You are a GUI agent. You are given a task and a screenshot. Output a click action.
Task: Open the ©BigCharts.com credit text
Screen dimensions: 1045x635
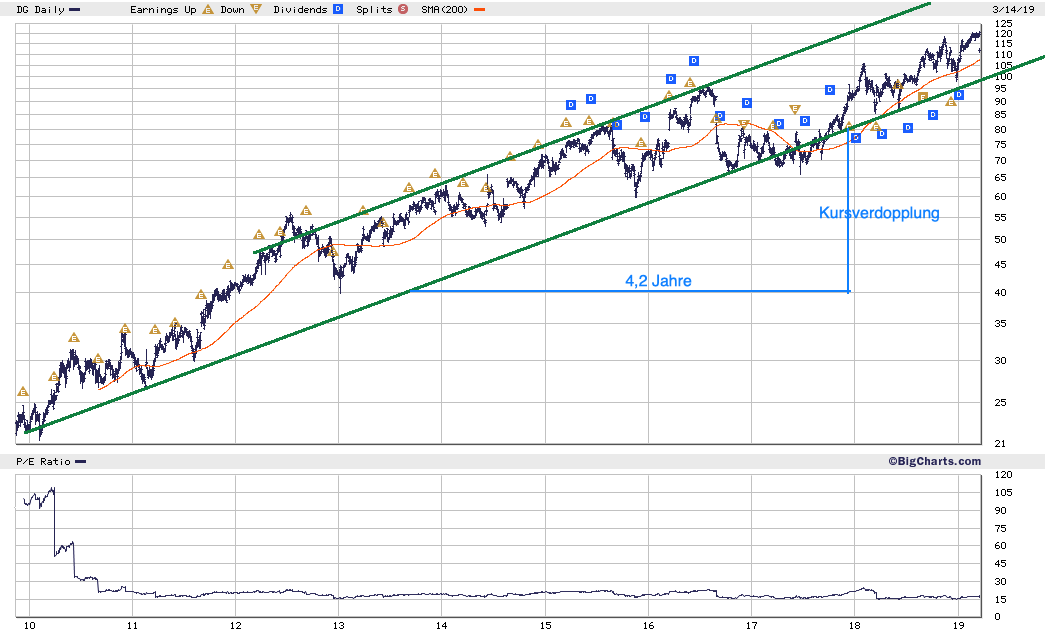934,461
